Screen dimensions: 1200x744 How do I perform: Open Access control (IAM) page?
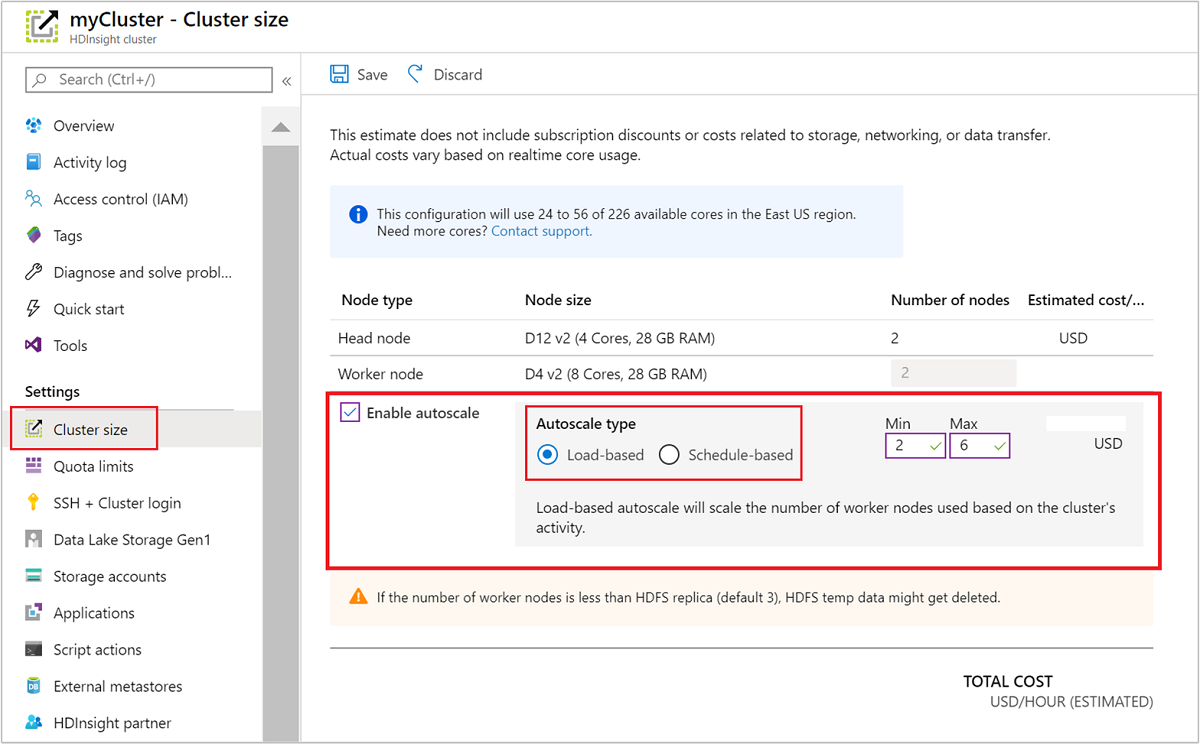point(120,199)
